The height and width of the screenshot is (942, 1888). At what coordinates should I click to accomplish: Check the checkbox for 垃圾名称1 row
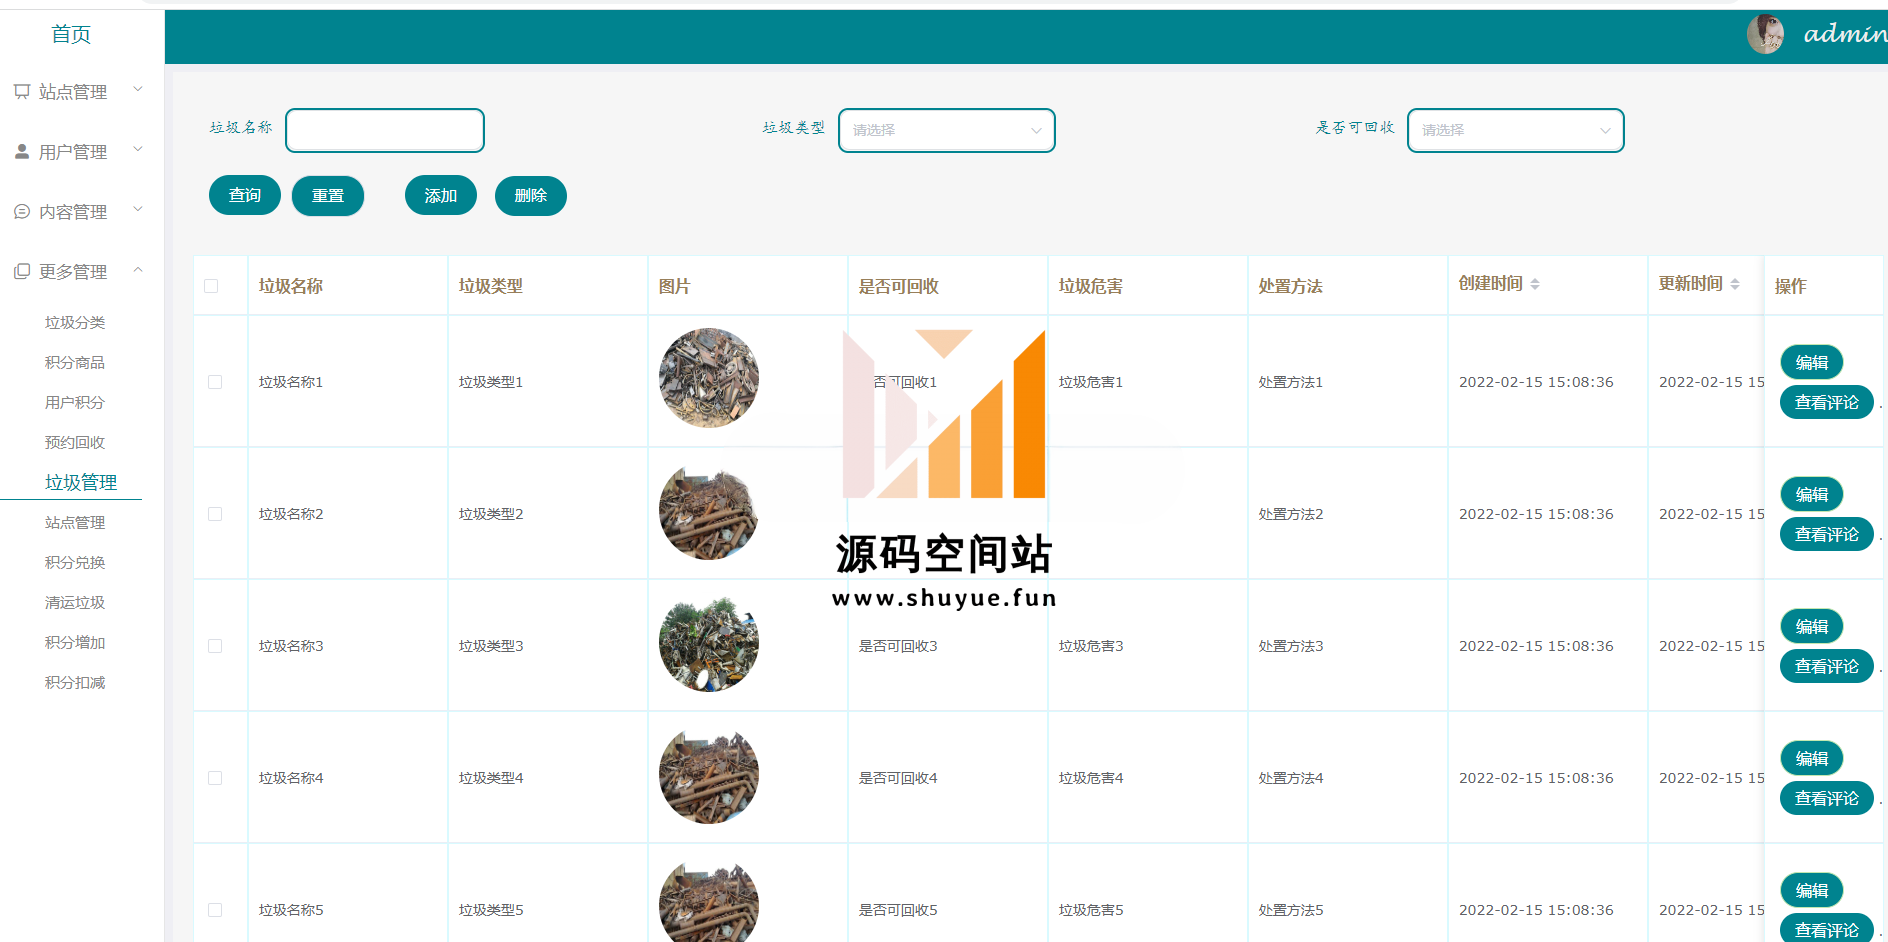point(215,382)
